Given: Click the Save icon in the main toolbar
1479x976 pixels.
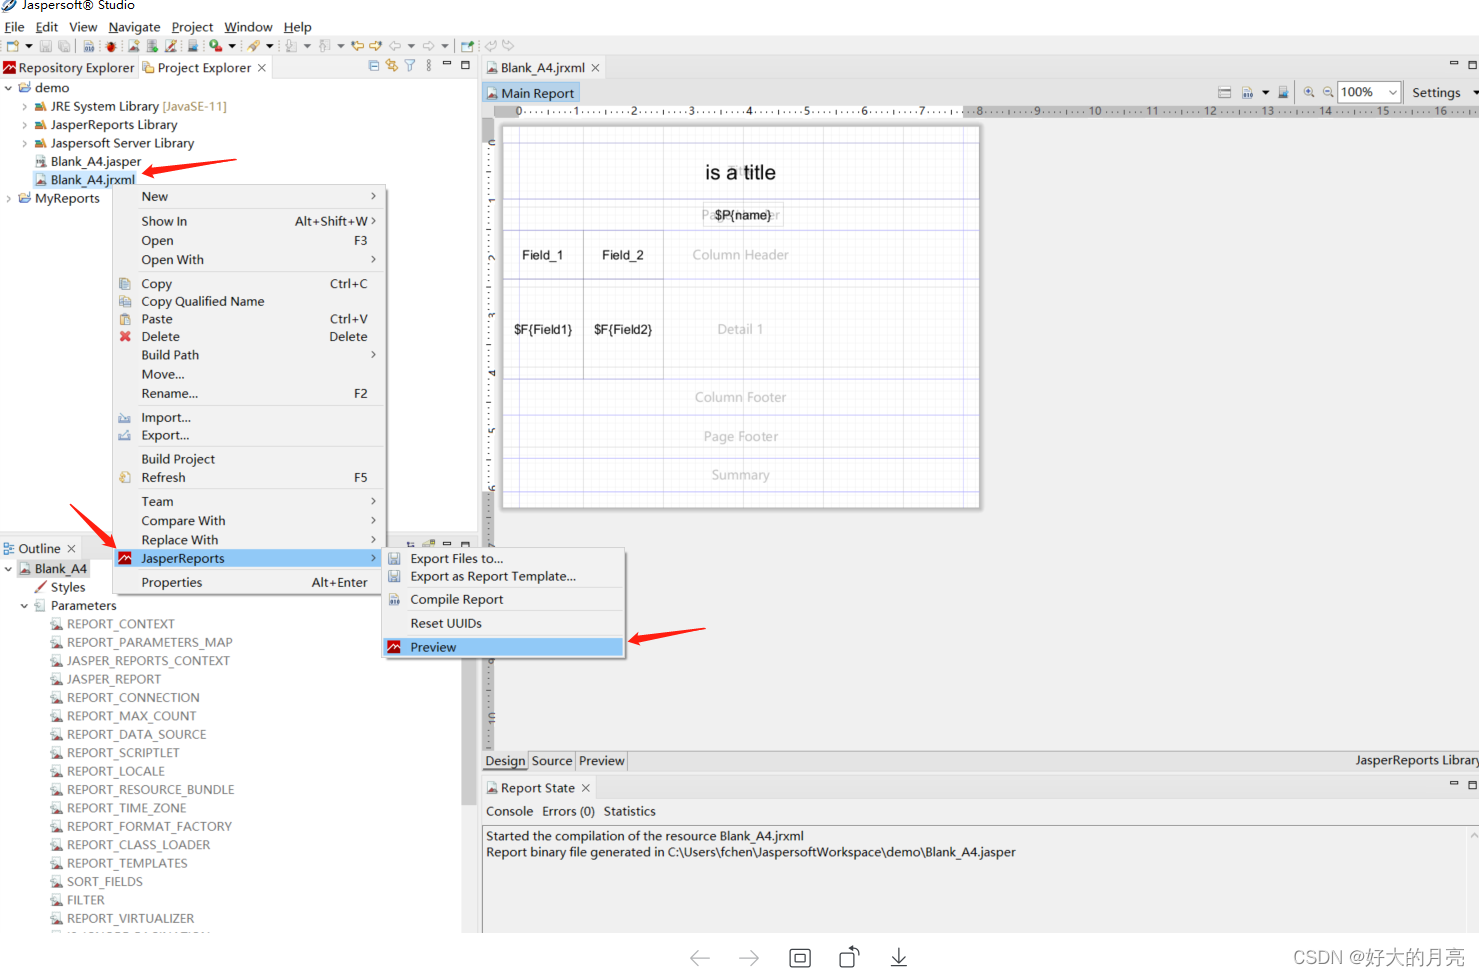Looking at the screenshot, I should [46, 46].
